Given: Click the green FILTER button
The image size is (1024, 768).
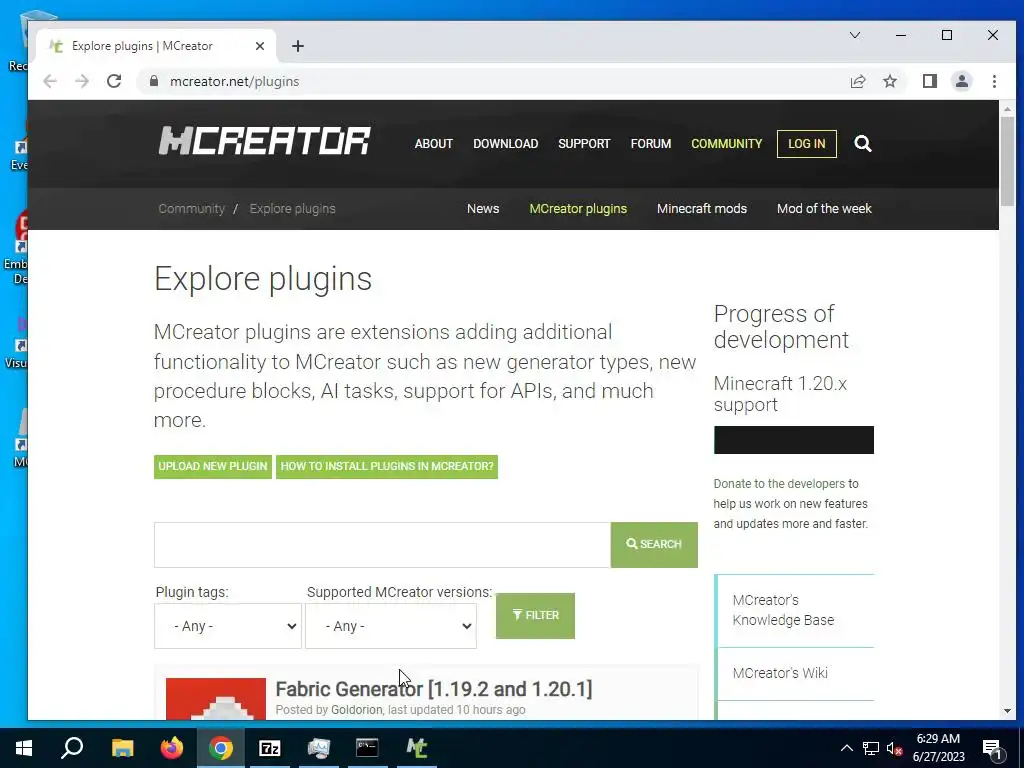Looking at the screenshot, I should click(x=535, y=615).
